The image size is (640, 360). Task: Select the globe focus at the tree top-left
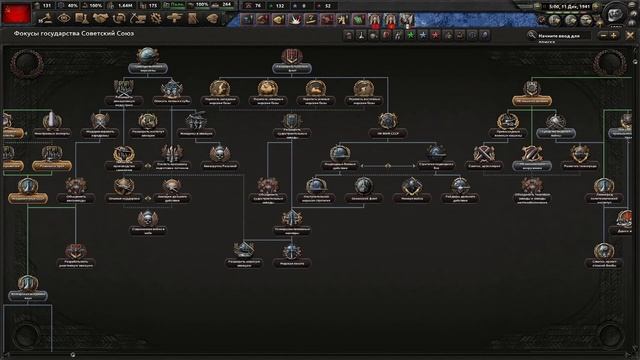point(148,60)
